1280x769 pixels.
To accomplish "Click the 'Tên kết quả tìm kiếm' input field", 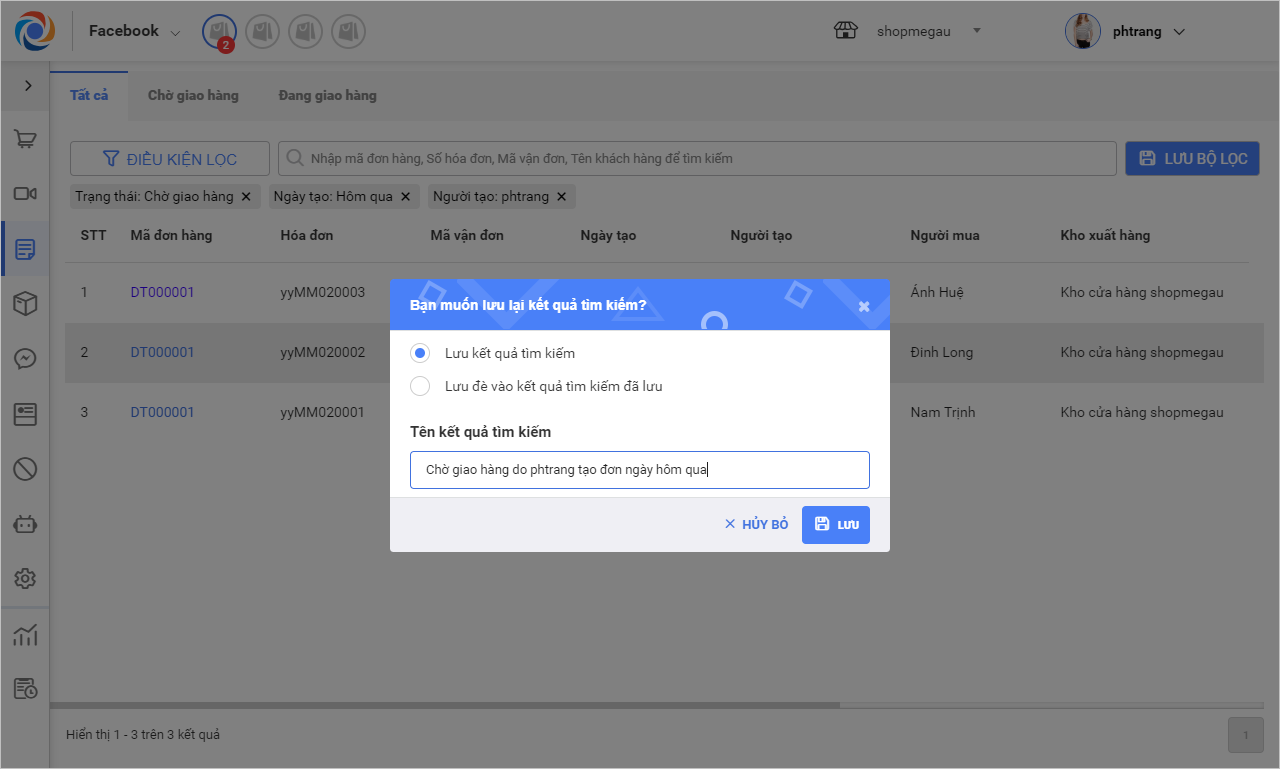I will 640,470.
